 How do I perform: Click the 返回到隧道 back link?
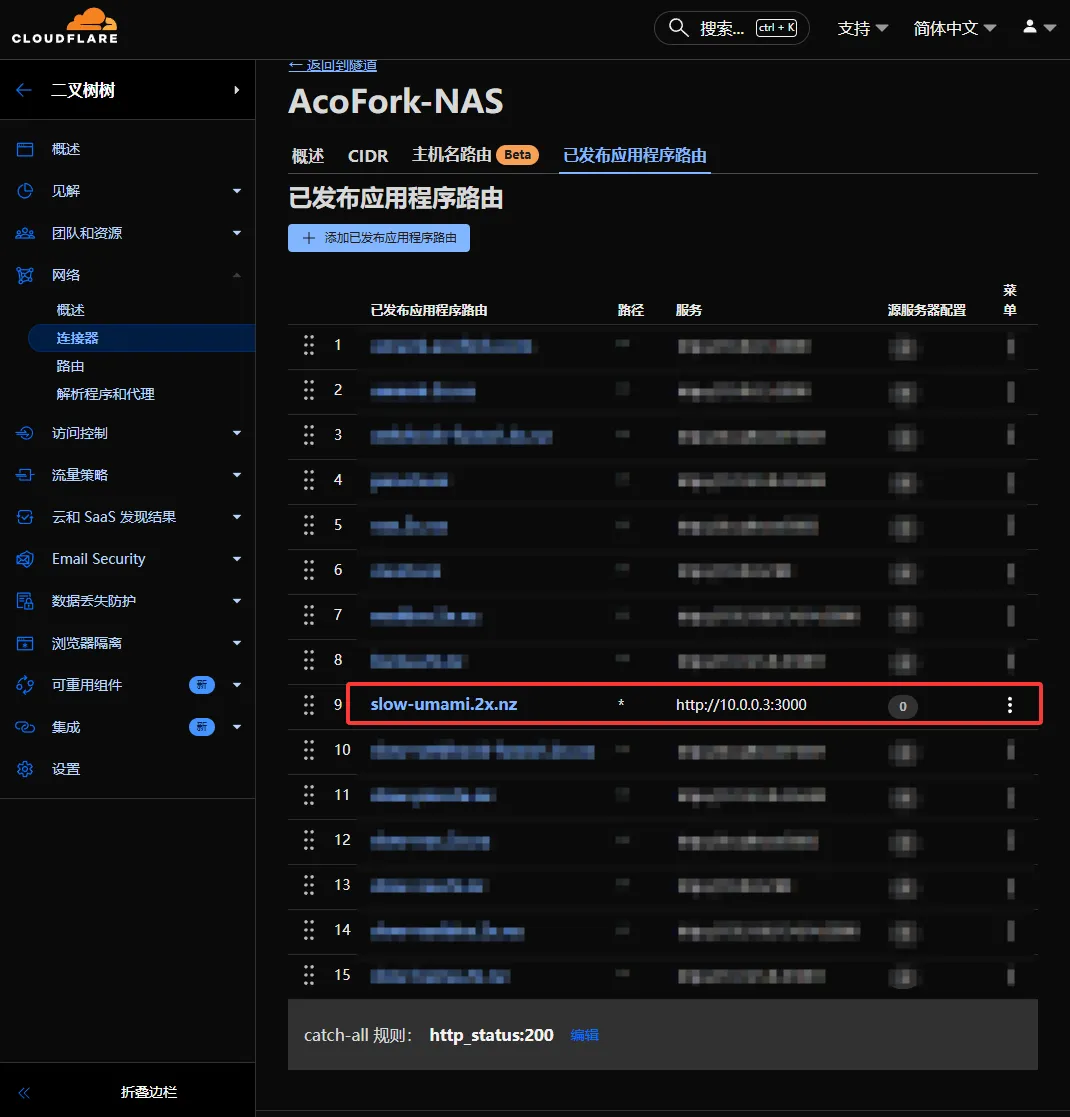point(333,65)
